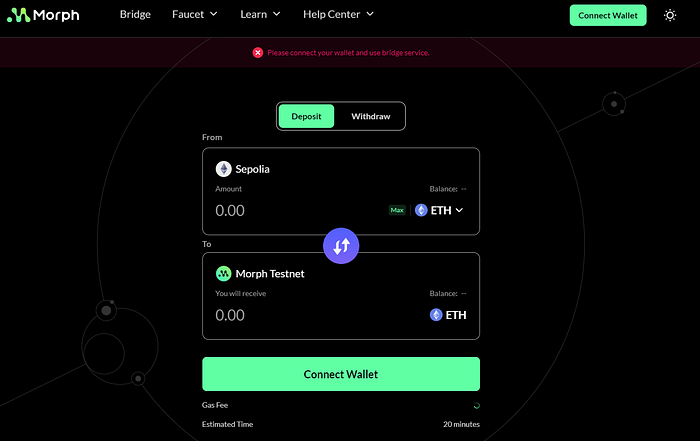Click the Sepolia Ethereum network icon
This screenshot has width=700, height=441.
(224, 169)
